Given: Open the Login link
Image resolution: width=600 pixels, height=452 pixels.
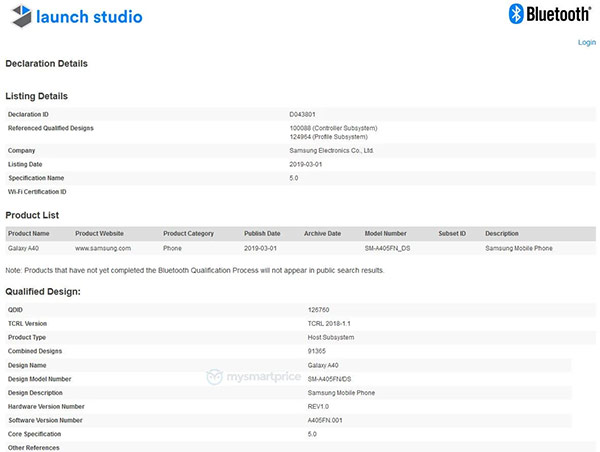Looking at the screenshot, I should click(586, 42).
